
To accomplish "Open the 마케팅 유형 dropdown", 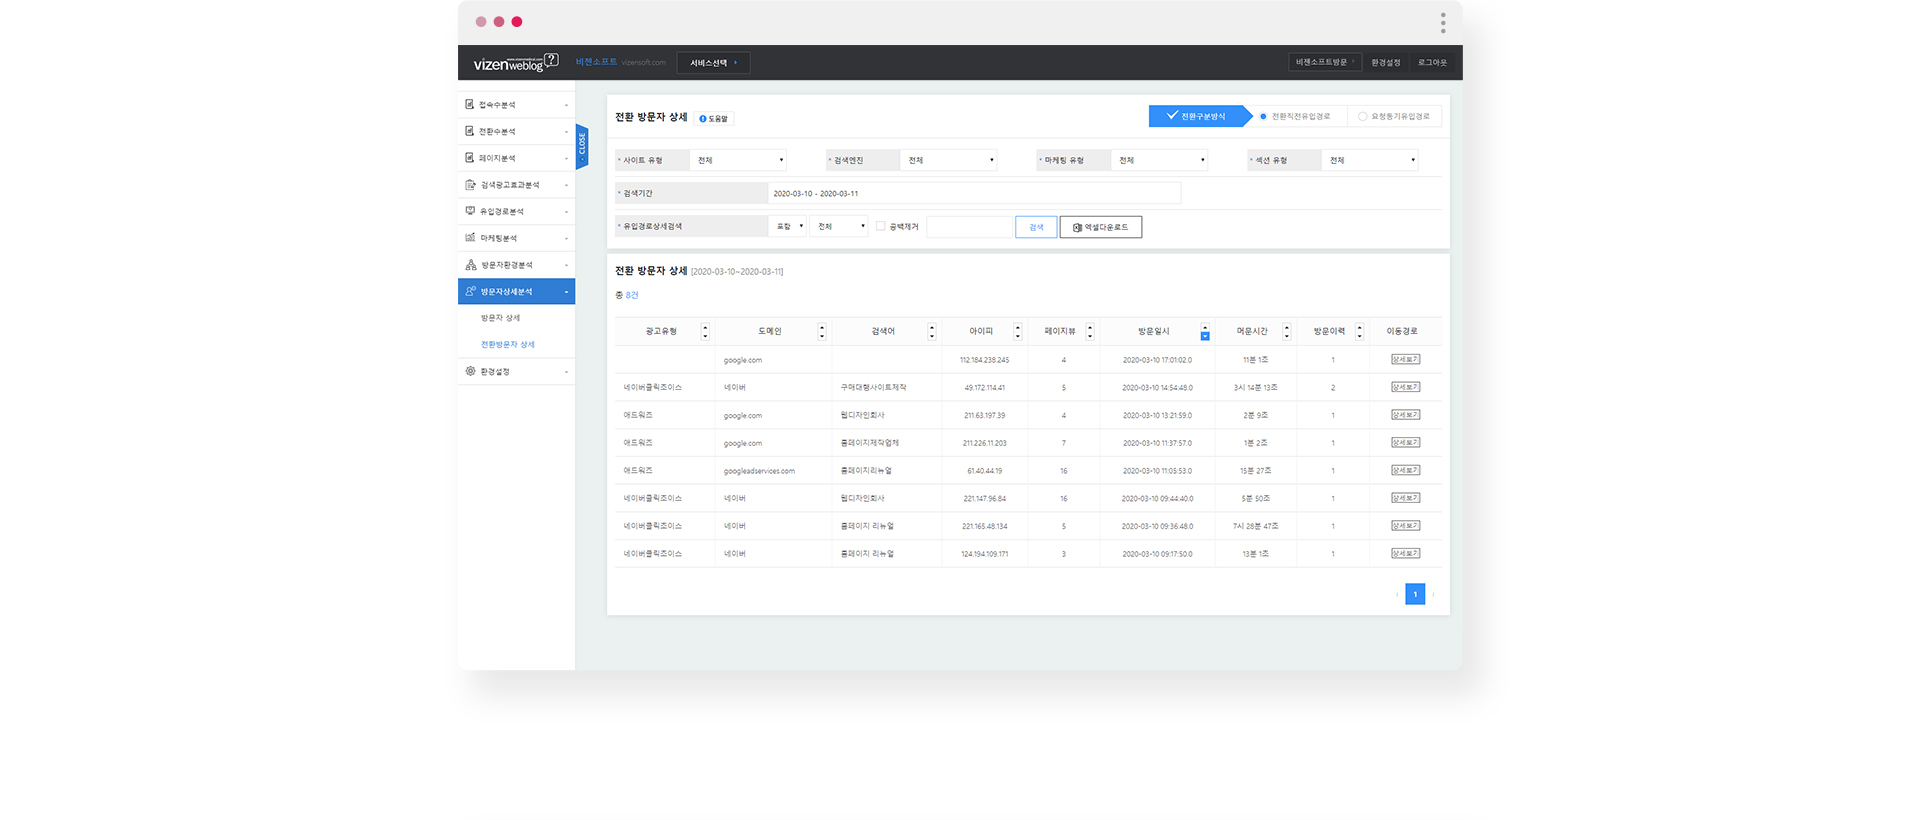I will click(x=1160, y=160).
